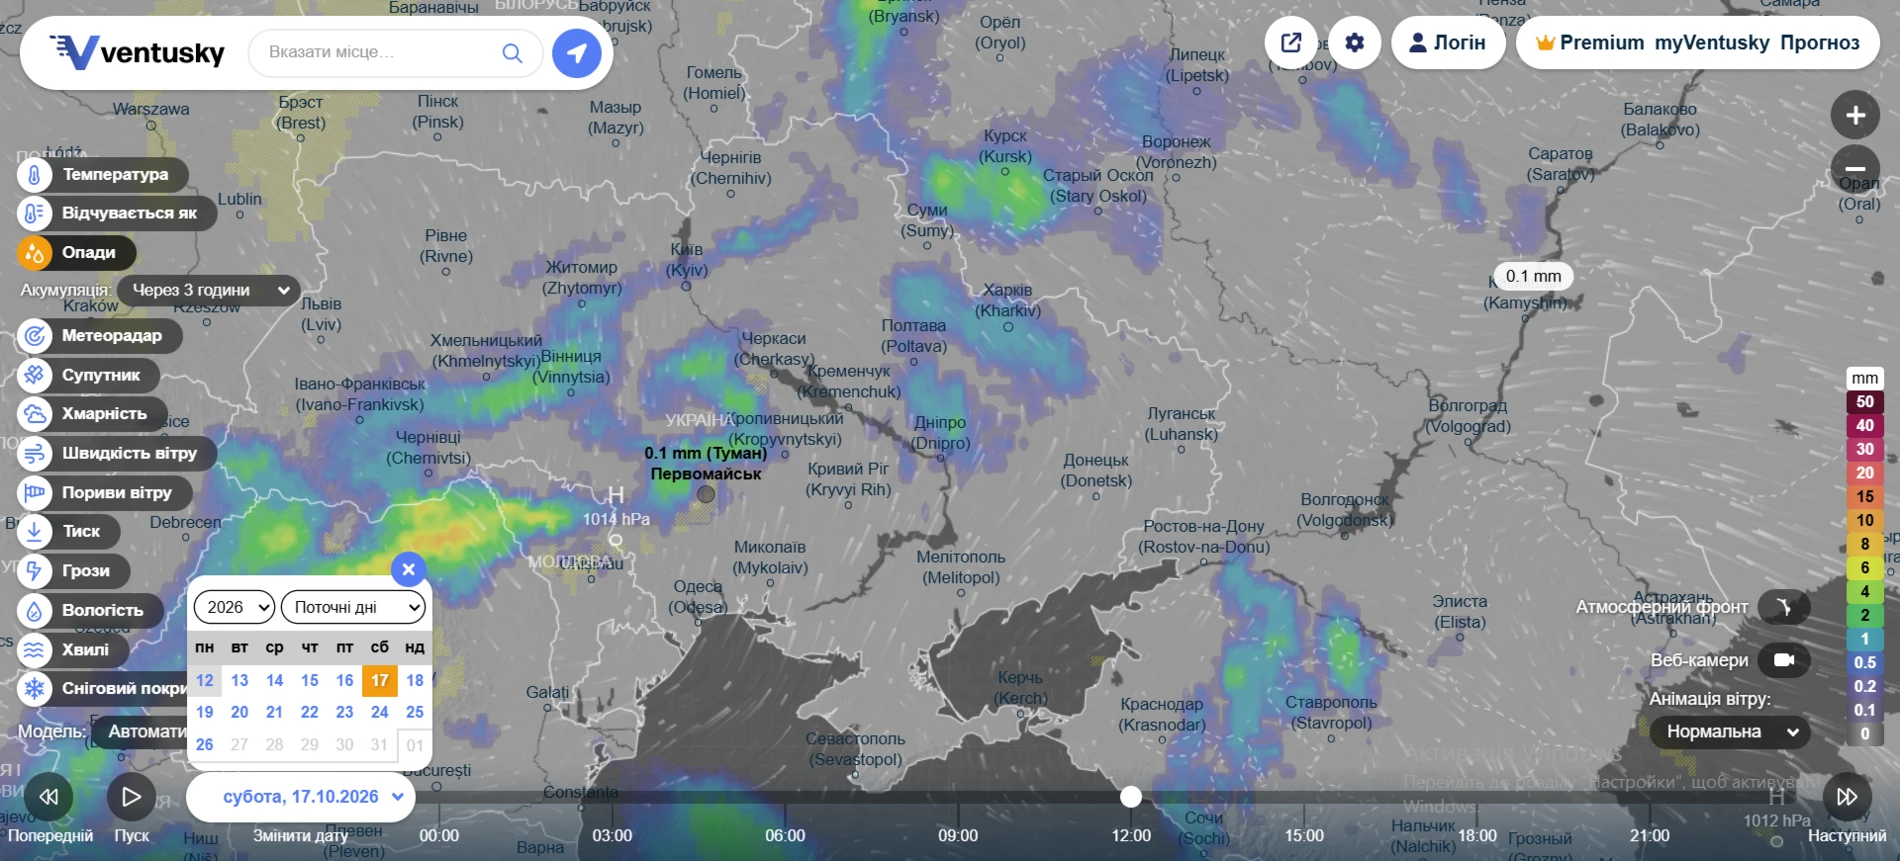This screenshot has height=861, width=1900.
Task: Open the Premium menu item
Action: [1590, 43]
